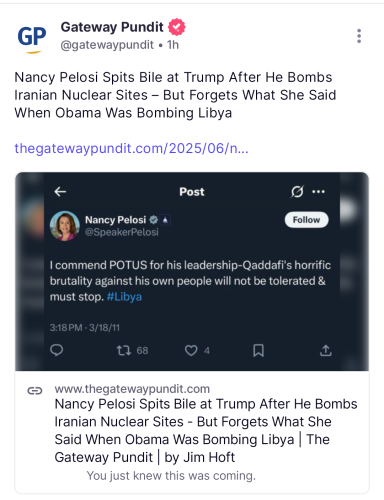Click the share upload icon
The width and height of the screenshot is (384, 500).
coord(326,350)
